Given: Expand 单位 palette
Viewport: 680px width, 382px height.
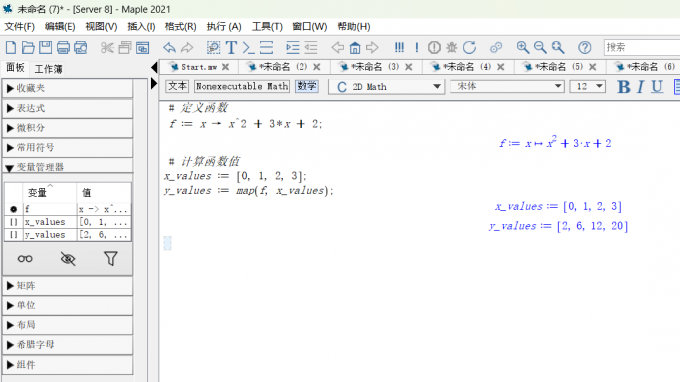Looking at the screenshot, I should tap(68, 305).
